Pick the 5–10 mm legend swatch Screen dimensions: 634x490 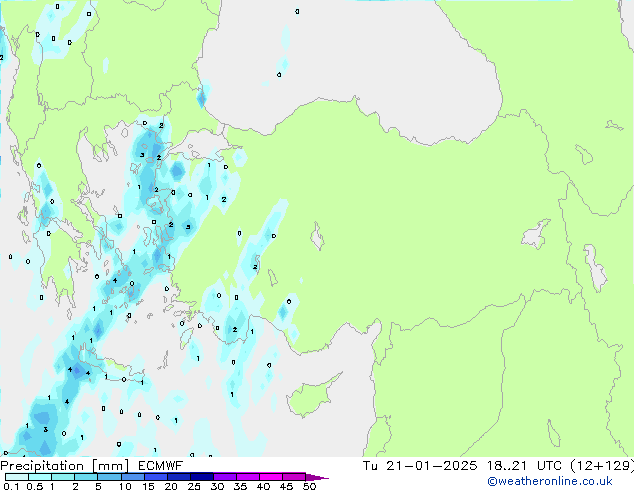pos(109,477)
